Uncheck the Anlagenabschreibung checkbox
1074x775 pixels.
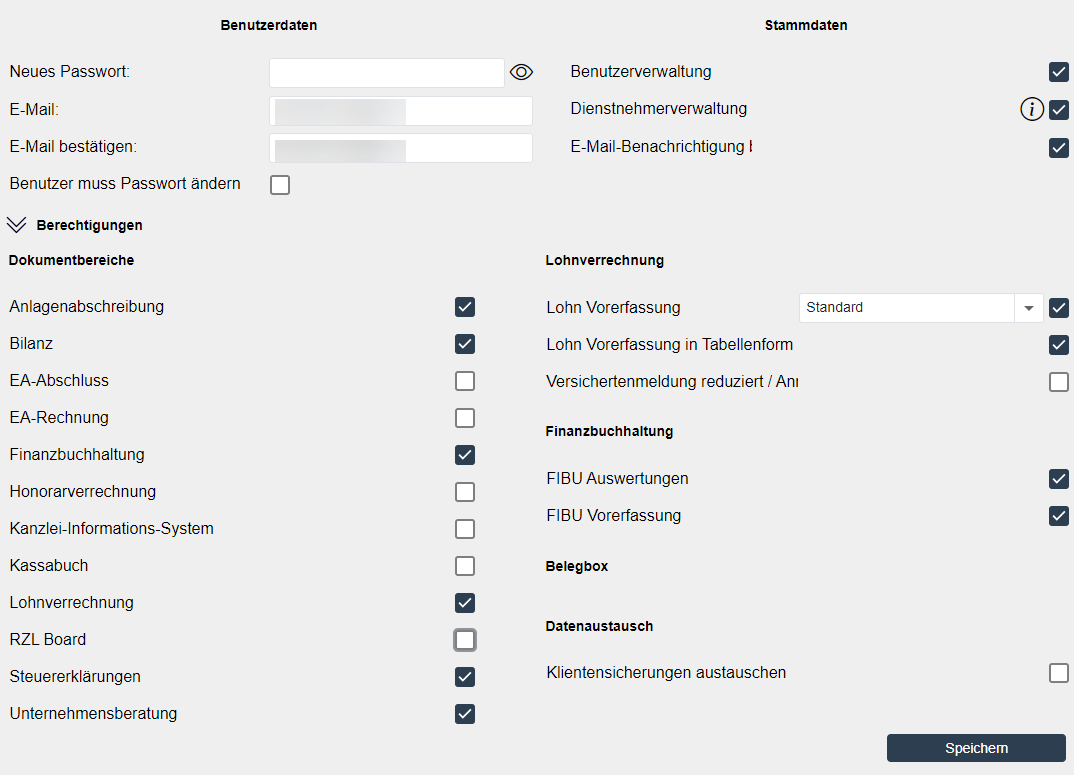[x=465, y=307]
